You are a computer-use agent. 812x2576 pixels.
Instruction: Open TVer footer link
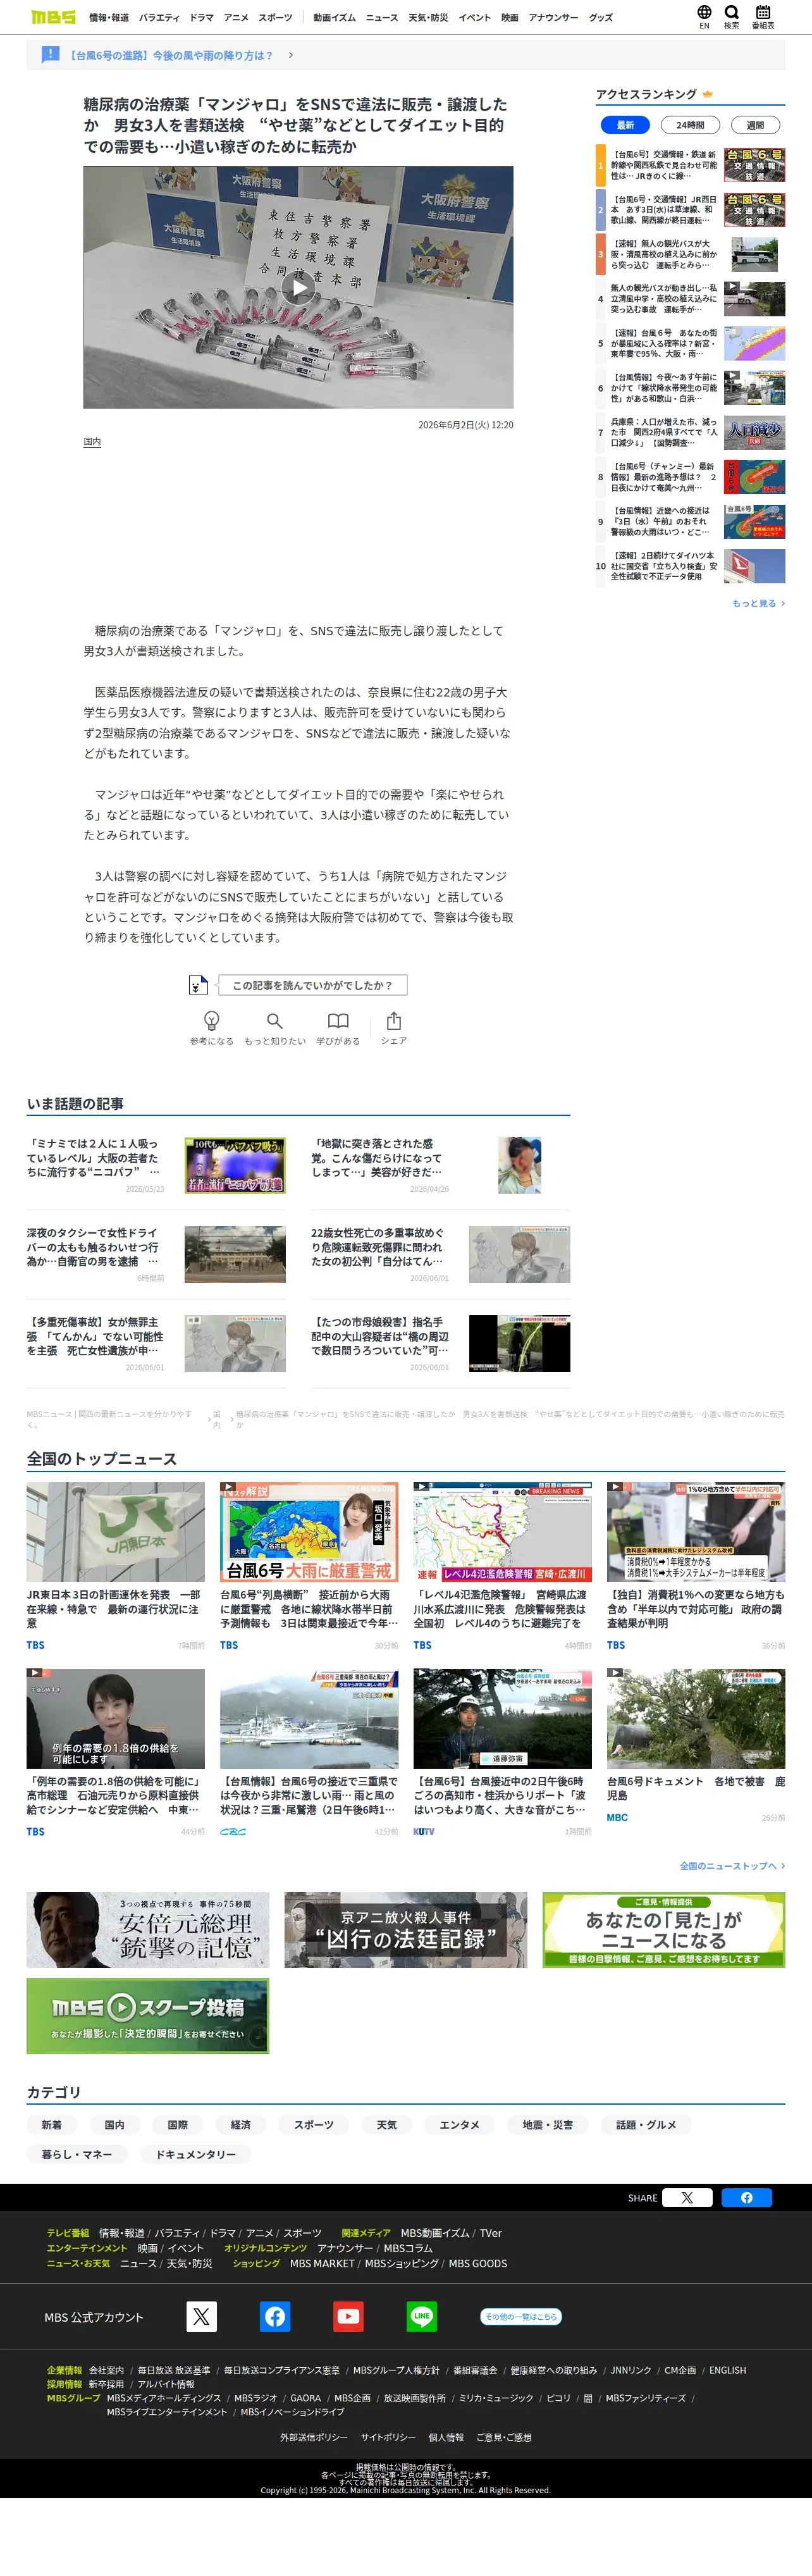[490, 2233]
